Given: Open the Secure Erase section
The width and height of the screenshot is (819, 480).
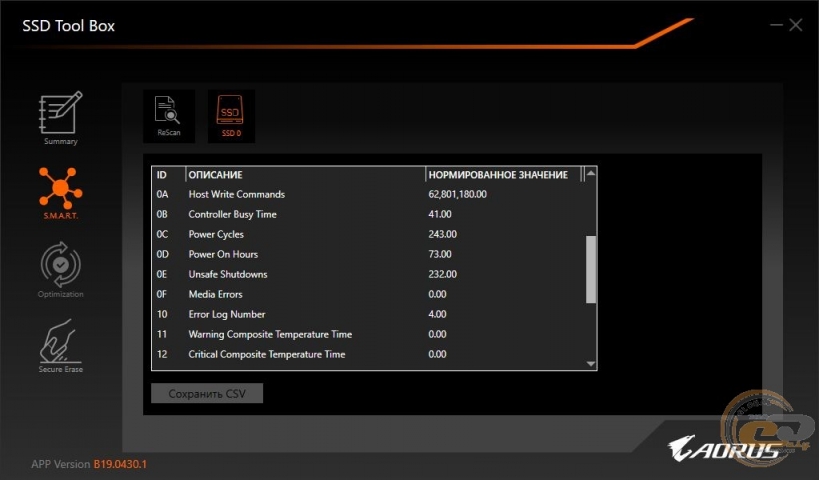Looking at the screenshot, I should (x=61, y=346).
